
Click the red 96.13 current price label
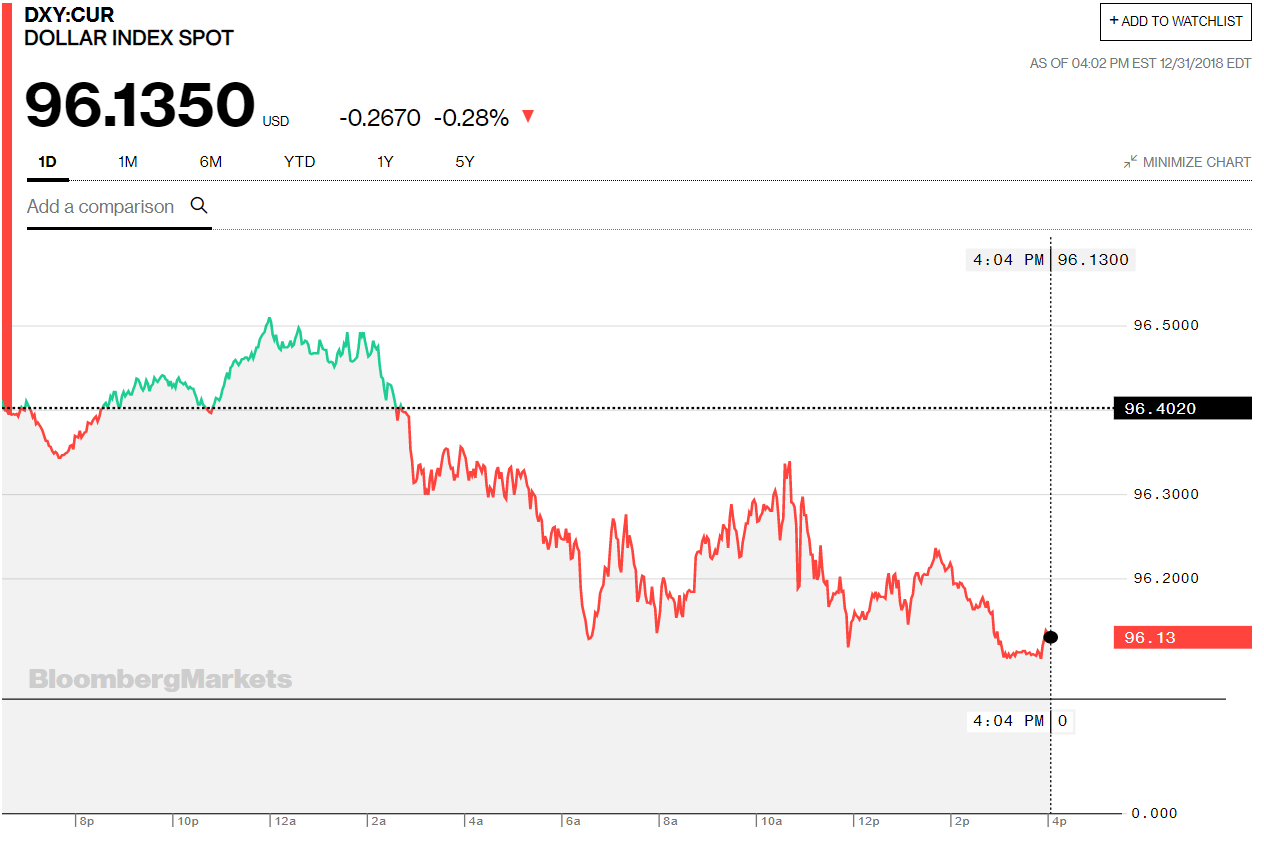pos(1183,637)
